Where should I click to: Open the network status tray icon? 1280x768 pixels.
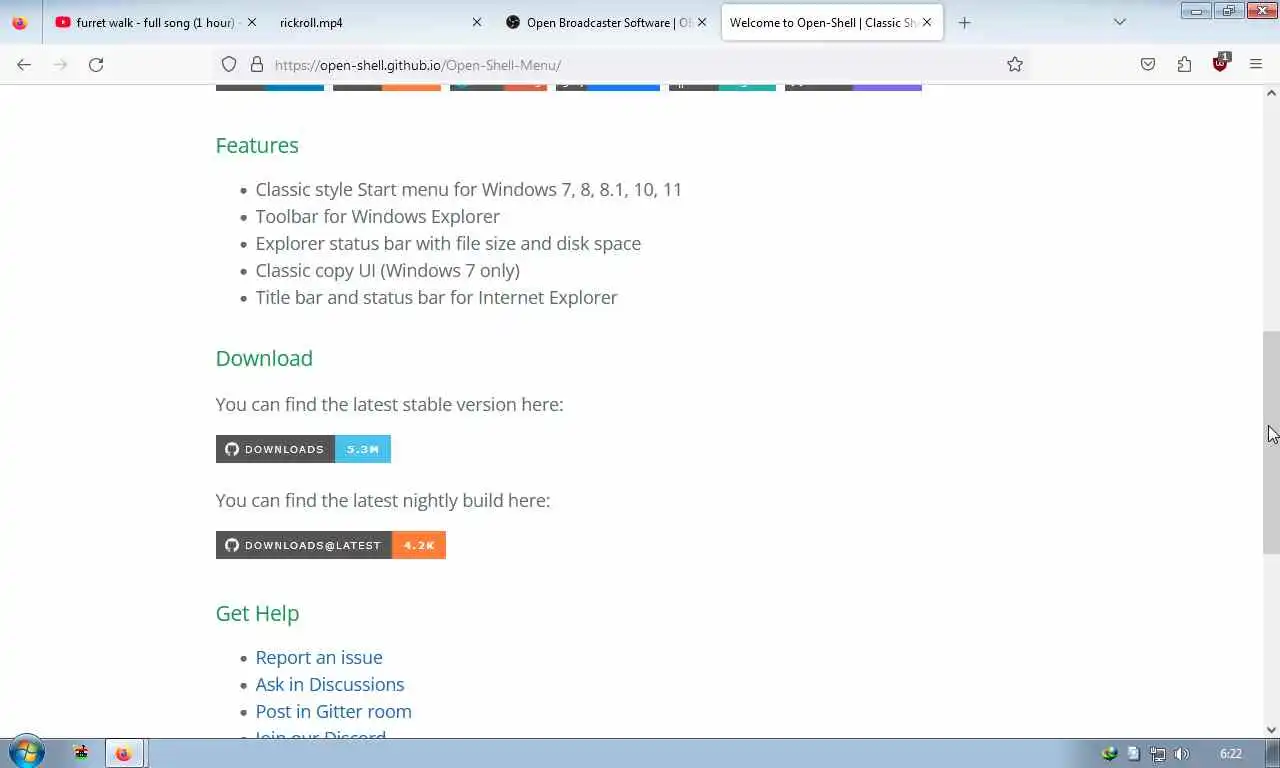click(x=1158, y=754)
